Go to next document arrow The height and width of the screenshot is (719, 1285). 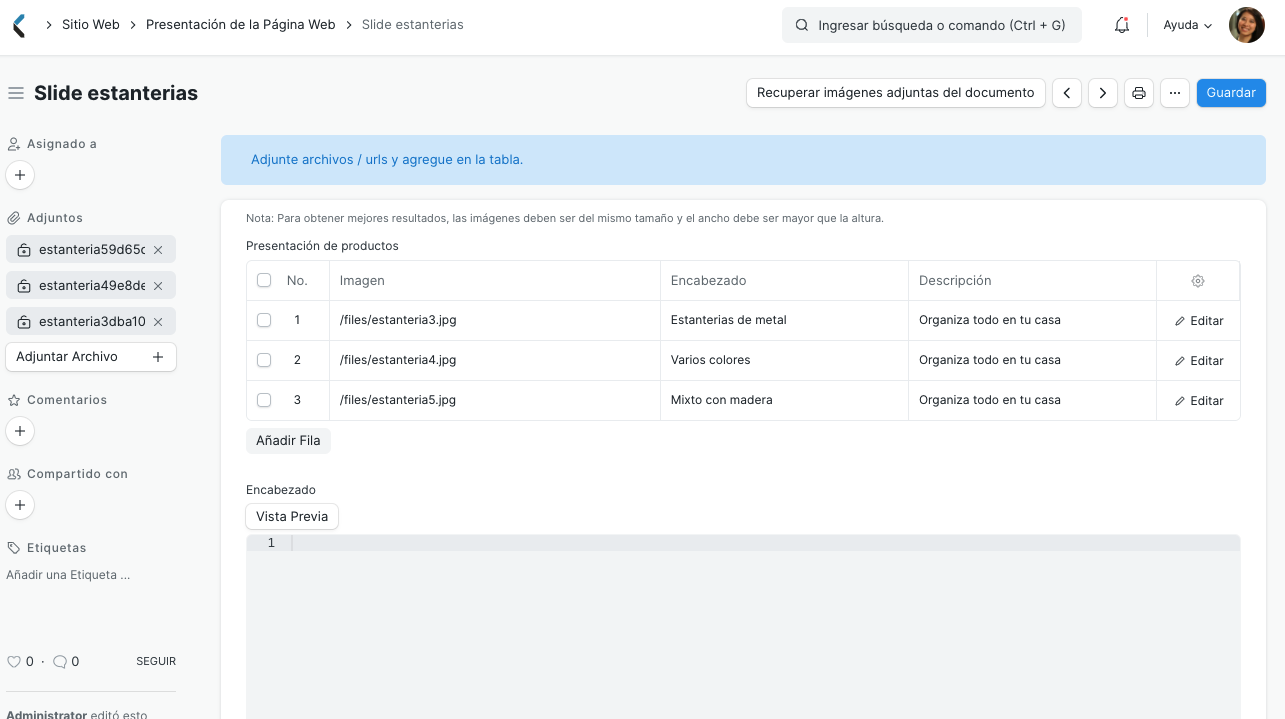tap(1103, 93)
